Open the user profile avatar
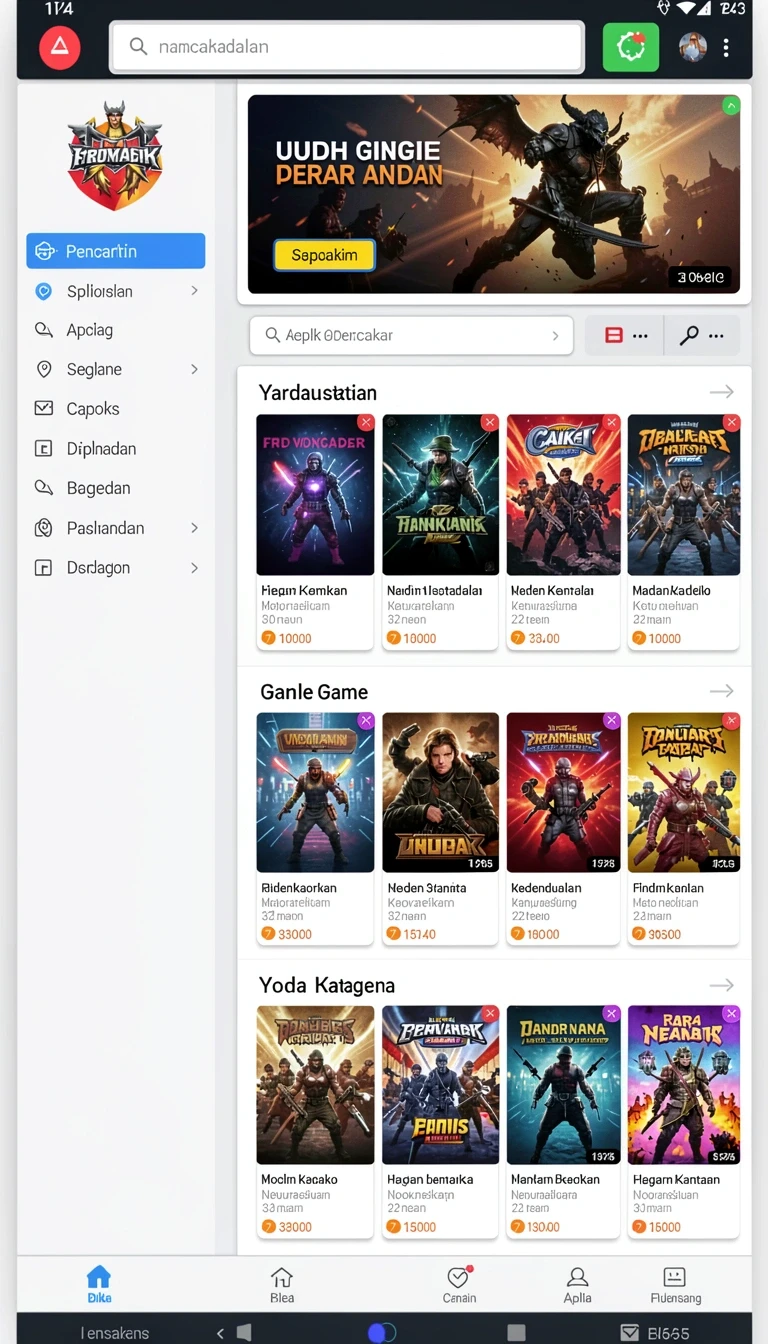The width and height of the screenshot is (768, 1344). click(693, 47)
